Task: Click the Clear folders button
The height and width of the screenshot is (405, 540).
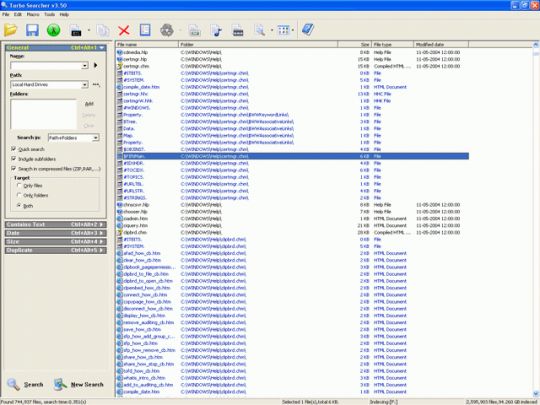Action: tap(89, 126)
